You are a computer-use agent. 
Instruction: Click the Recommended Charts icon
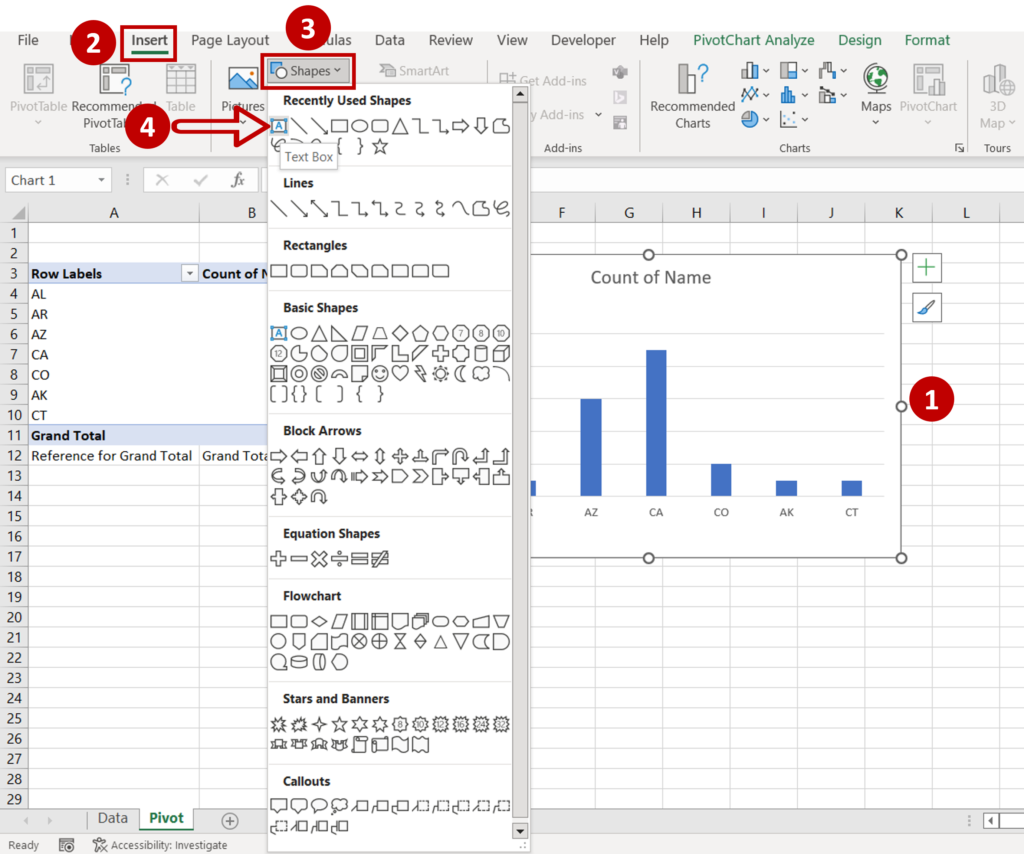click(692, 80)
